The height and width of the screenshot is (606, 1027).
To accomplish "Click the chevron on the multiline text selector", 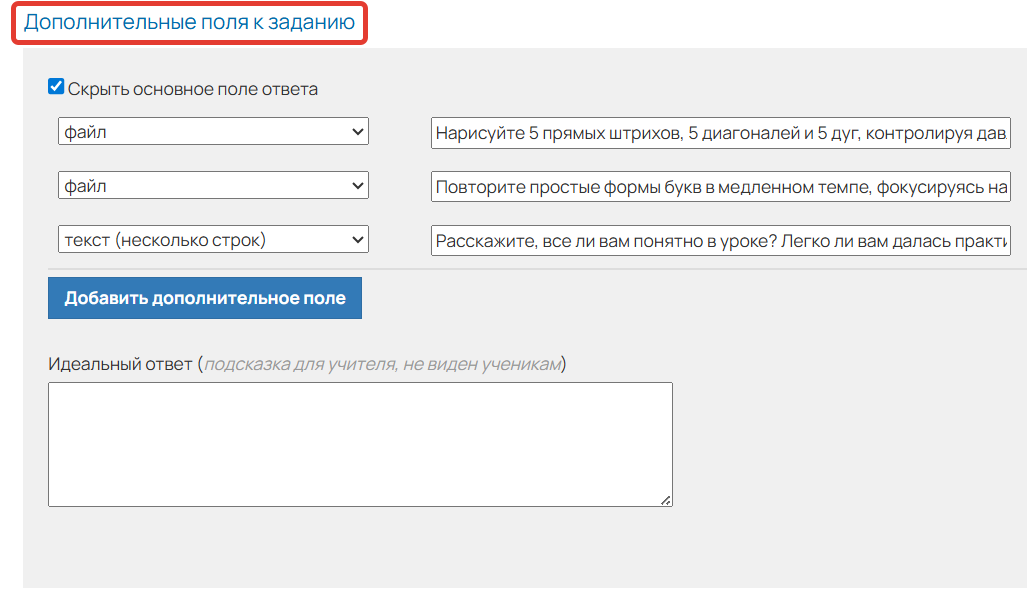I will tap(357, 239).
